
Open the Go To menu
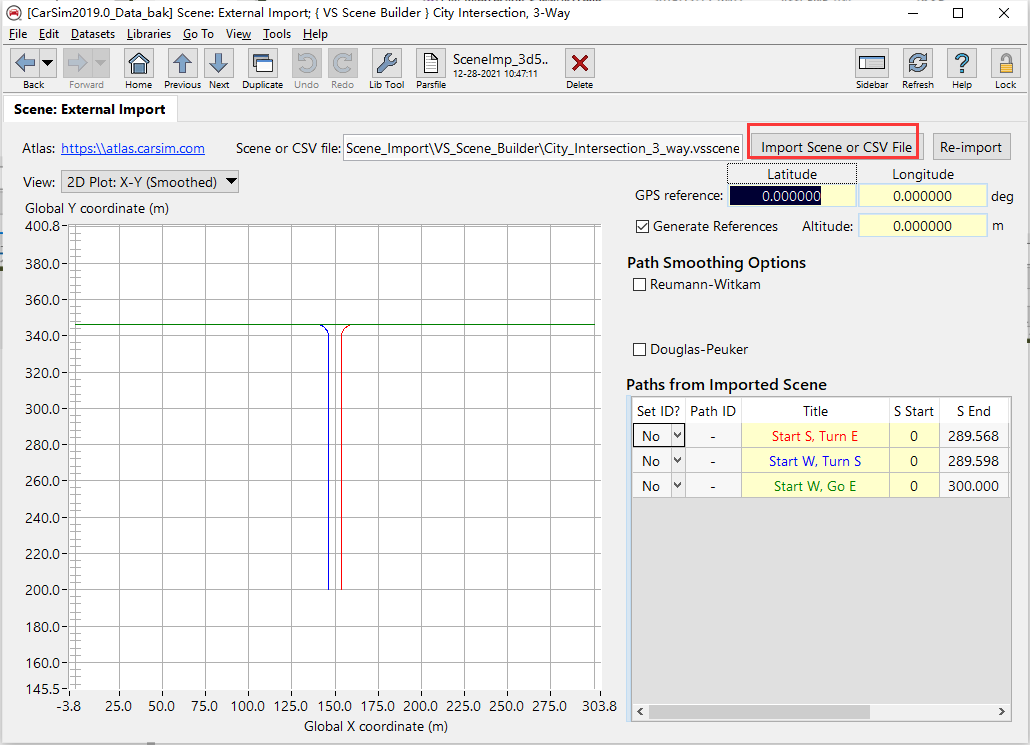(198, 34)
